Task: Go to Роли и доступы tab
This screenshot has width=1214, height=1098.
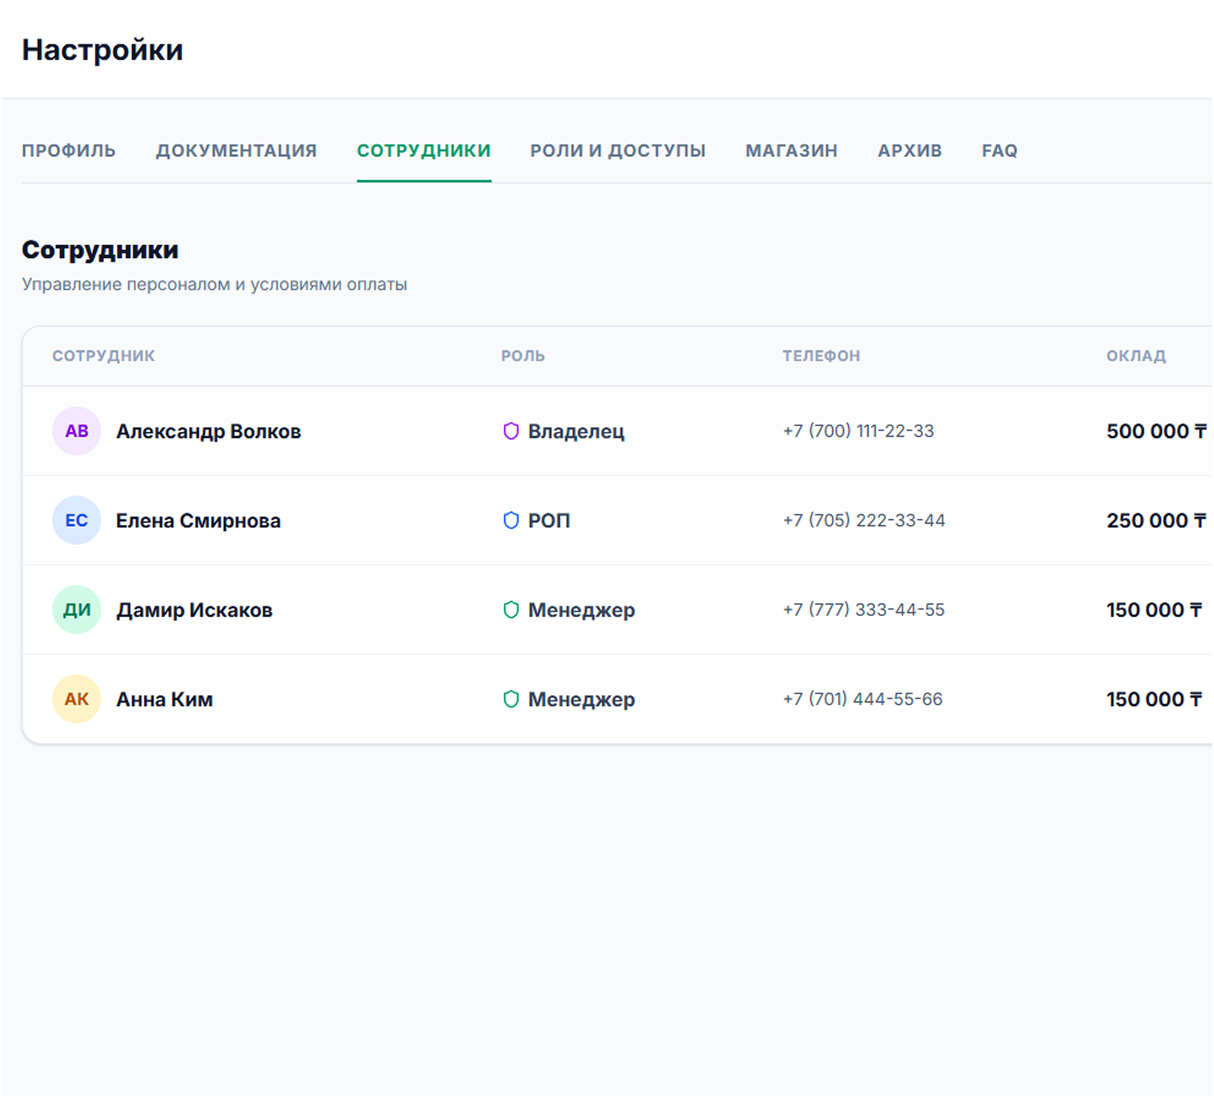Action: pyautogui.click(x=618, y=151)
